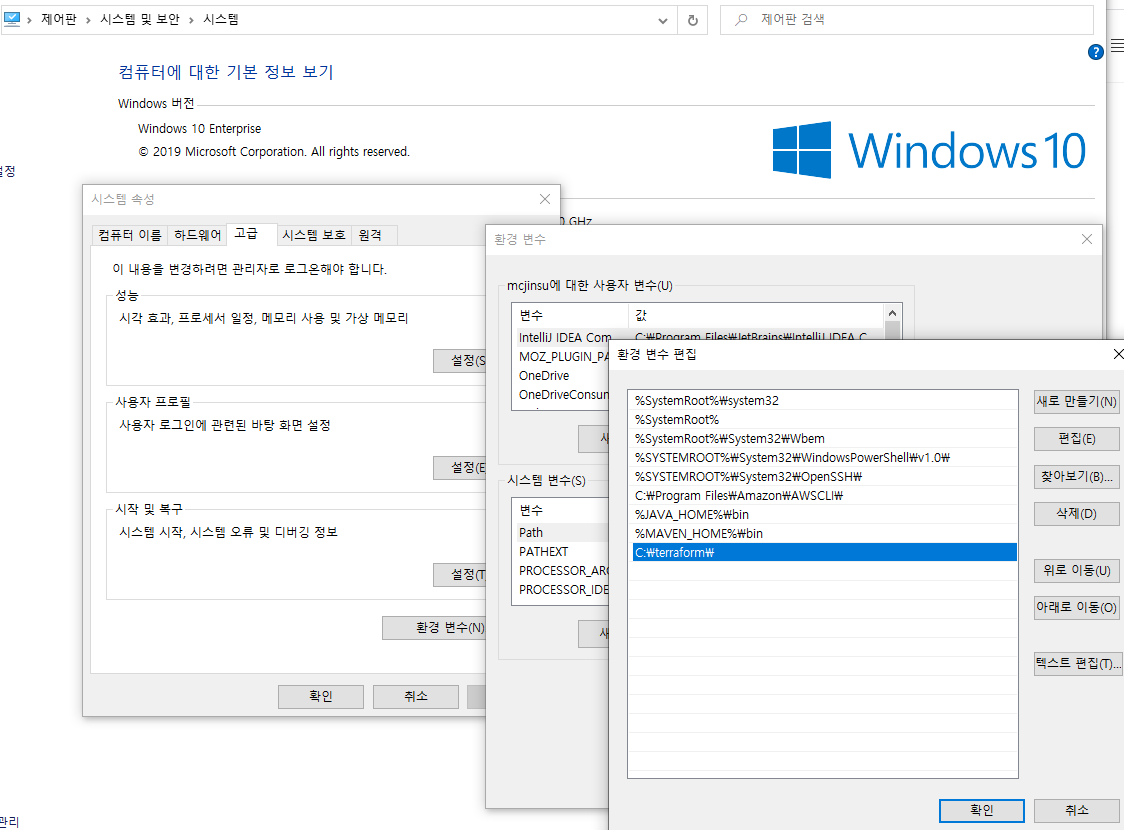Screen dimensions: 1124x830
Task: Select the %MAVEN_HOME%\bin path entry
Action: [x=824, y=533]
